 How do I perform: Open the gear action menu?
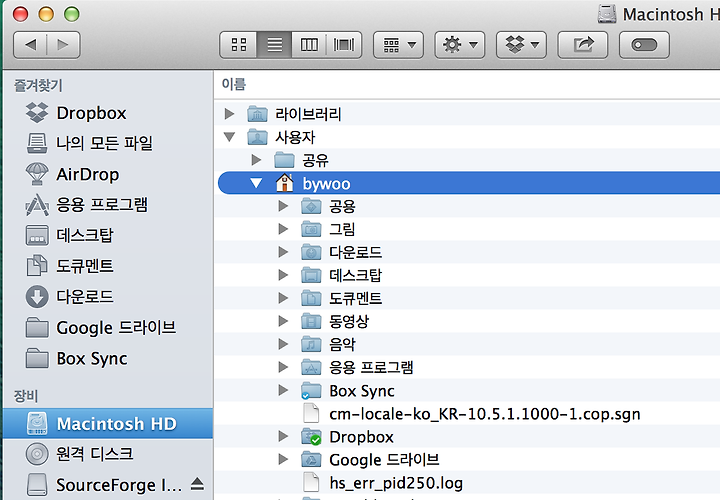[x=460, y=45]
